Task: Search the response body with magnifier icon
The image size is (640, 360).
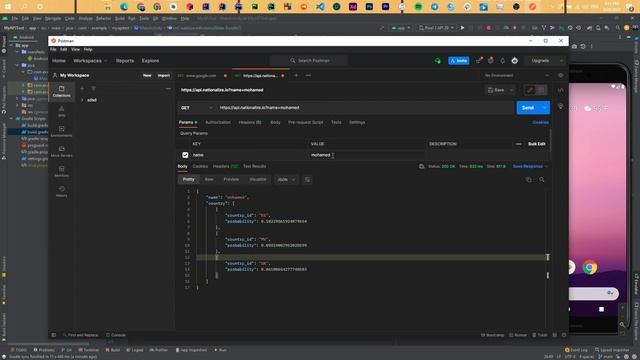Action: tap(542, 180)
